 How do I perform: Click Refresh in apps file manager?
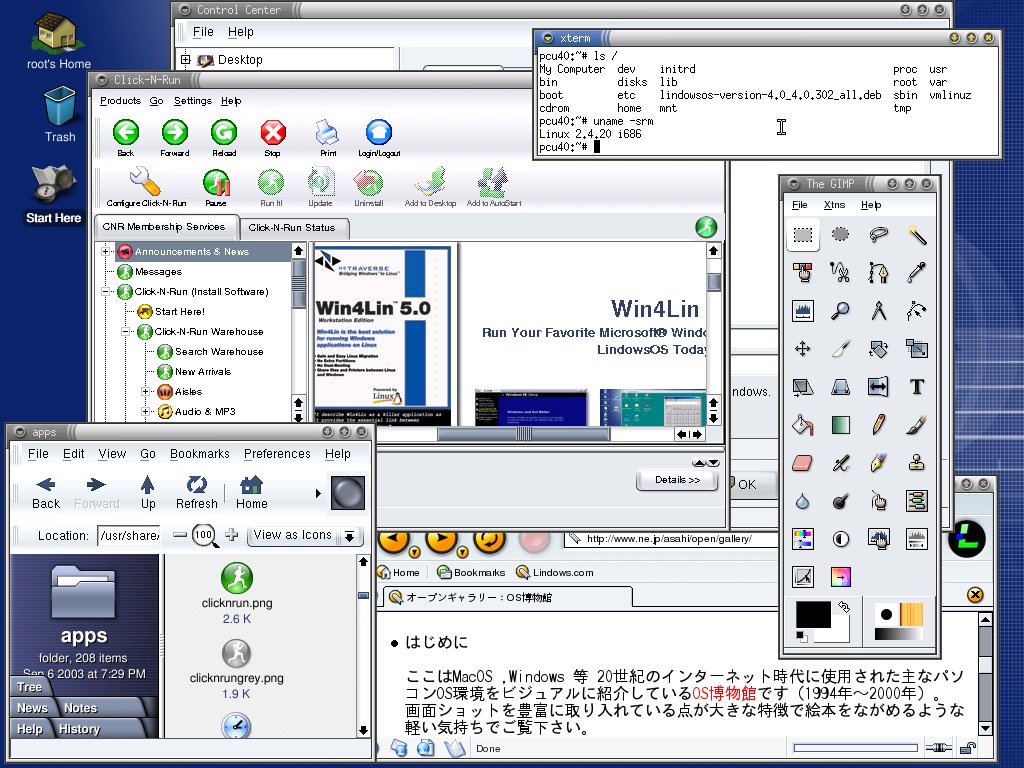197,492
